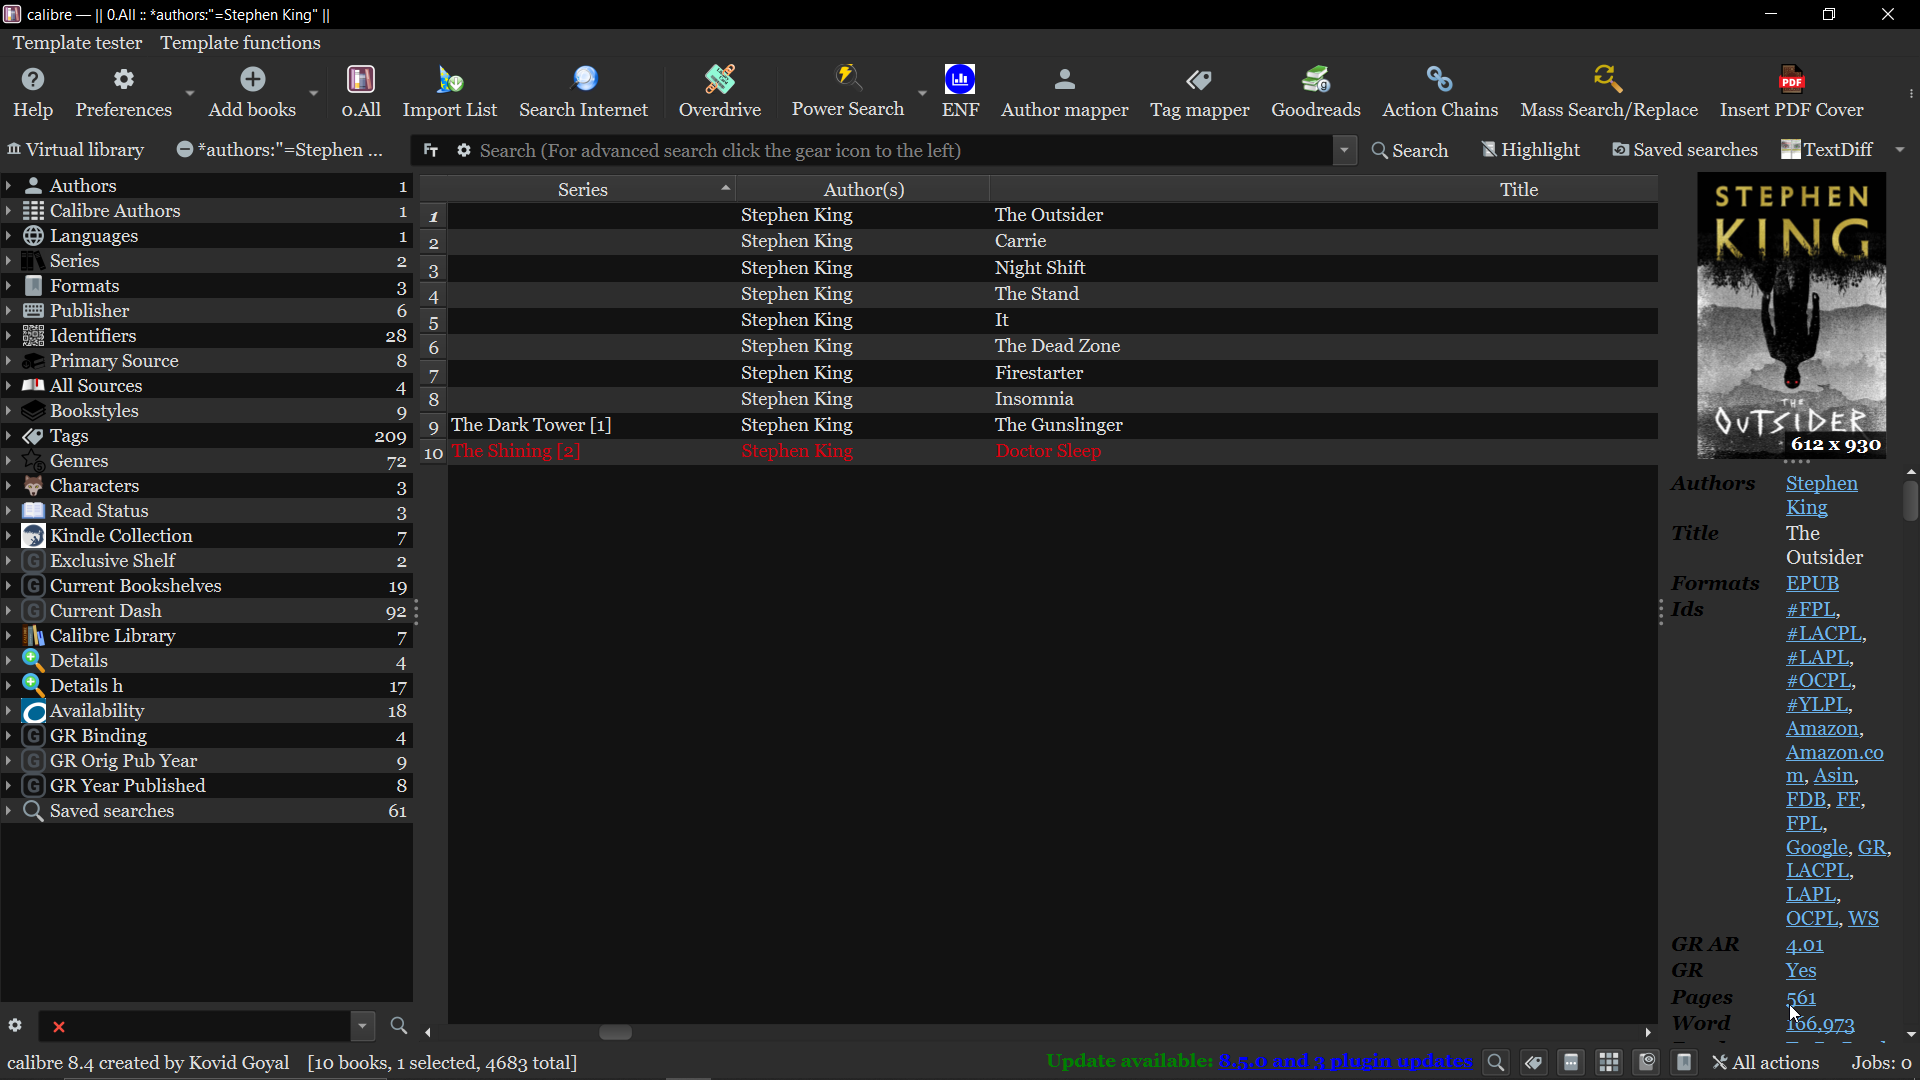Toggle cover grid view in status bar
This screenshot has width=1920, height=1080.
pos(1609,1063)
